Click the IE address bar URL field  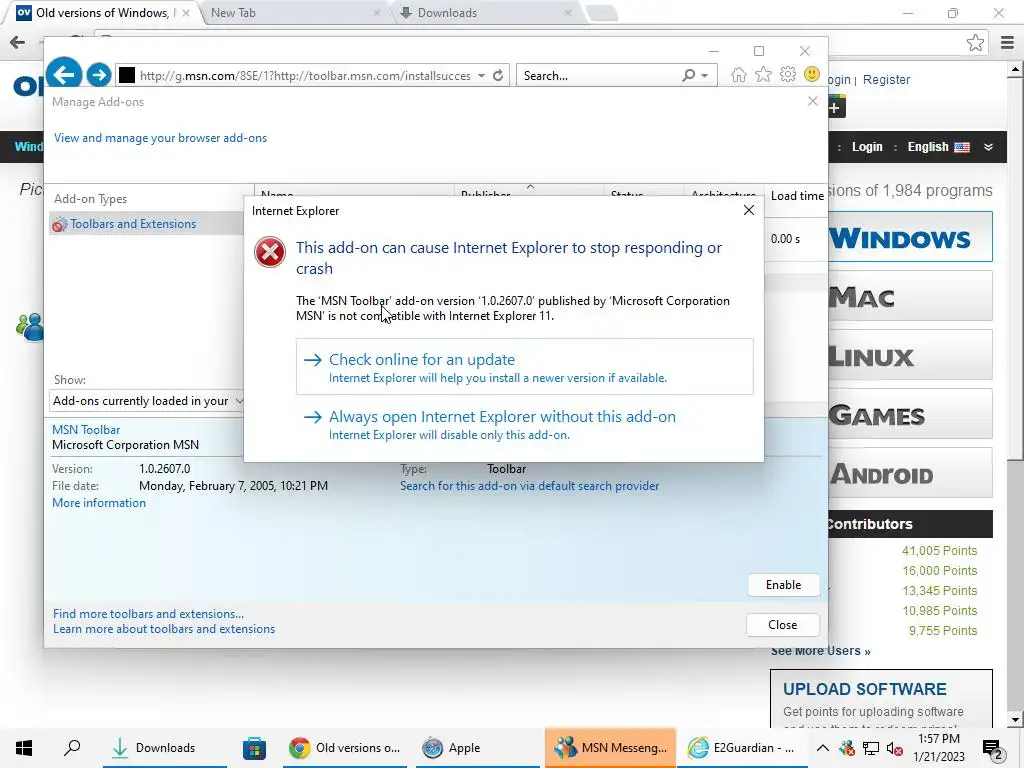point(304,76)
